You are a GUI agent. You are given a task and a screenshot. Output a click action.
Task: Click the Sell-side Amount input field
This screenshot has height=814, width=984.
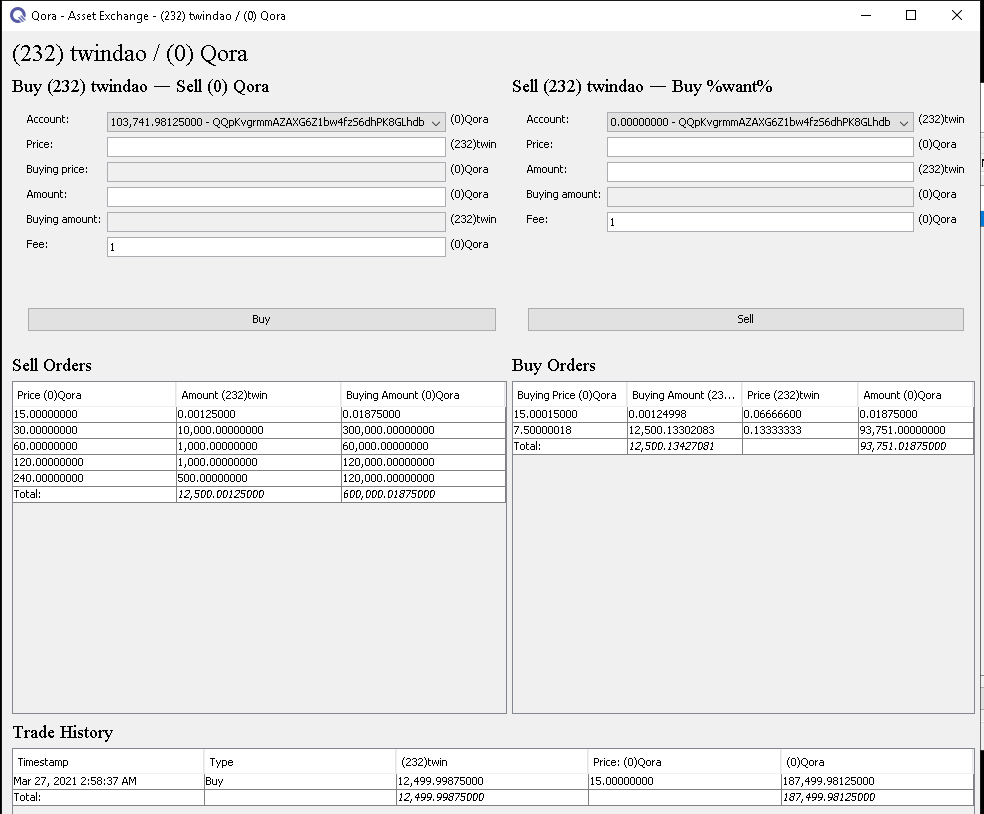[760, 172]
